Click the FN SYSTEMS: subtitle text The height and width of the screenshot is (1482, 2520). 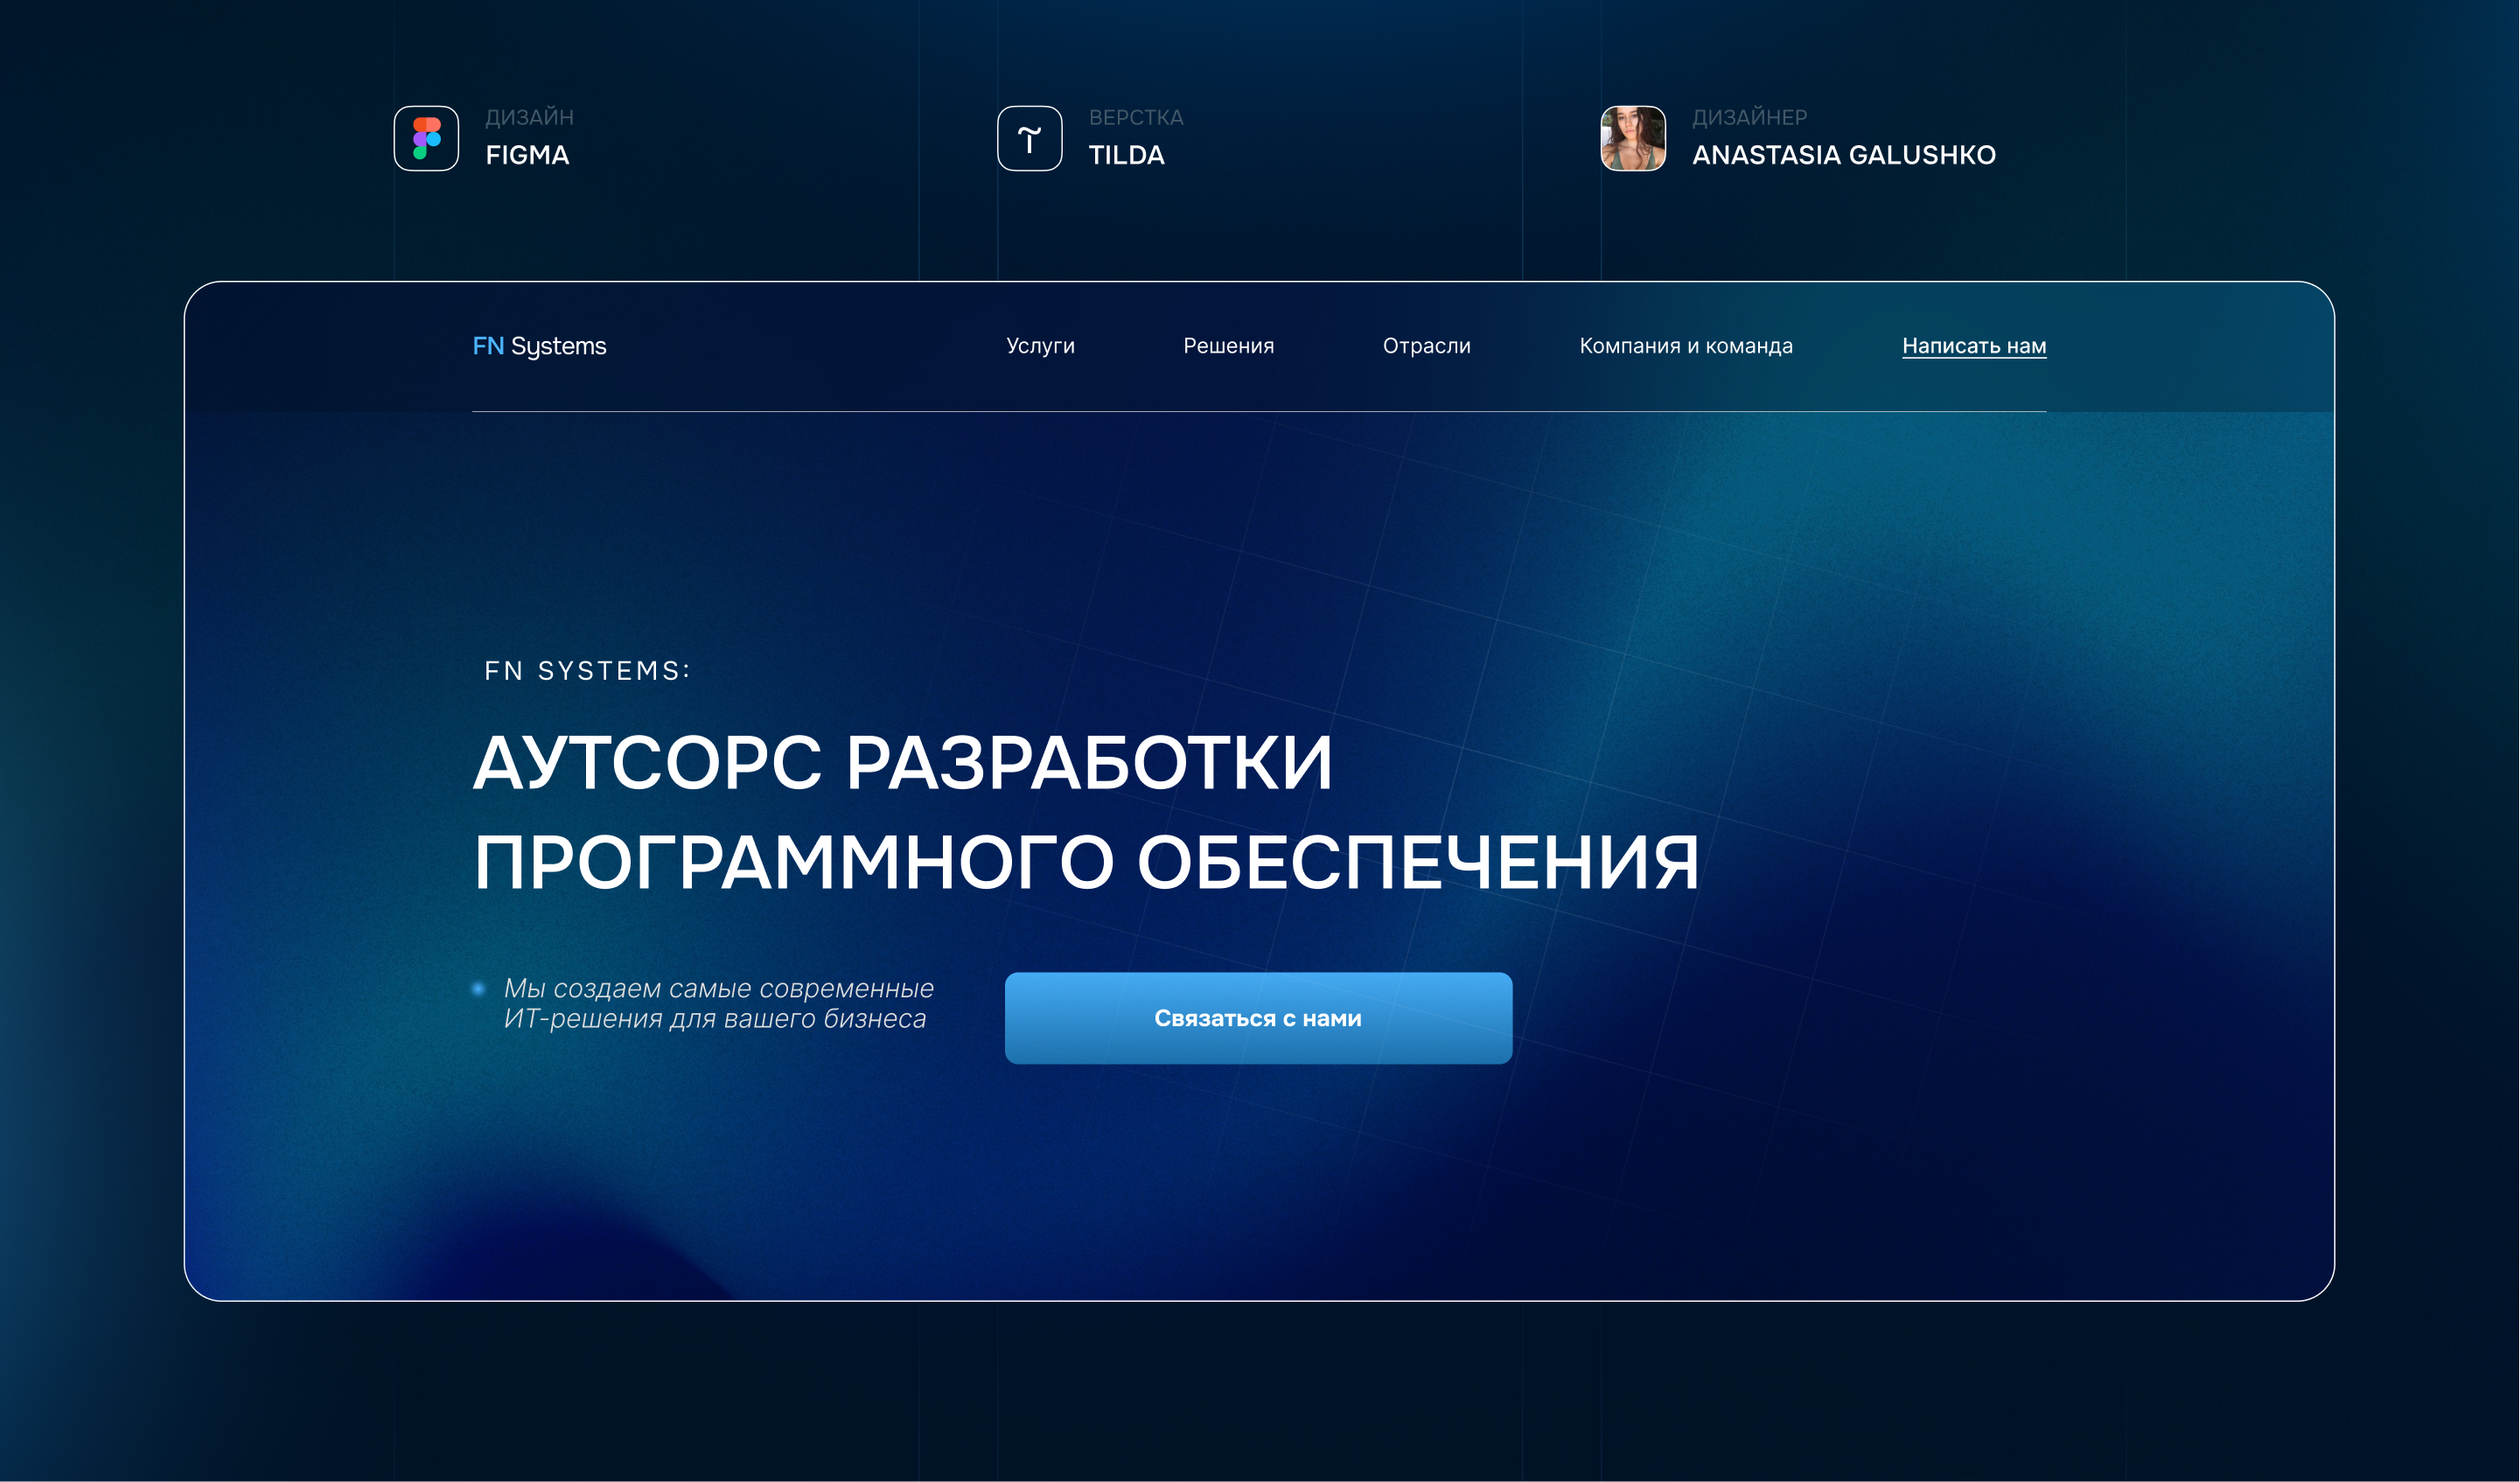point(587,671)
